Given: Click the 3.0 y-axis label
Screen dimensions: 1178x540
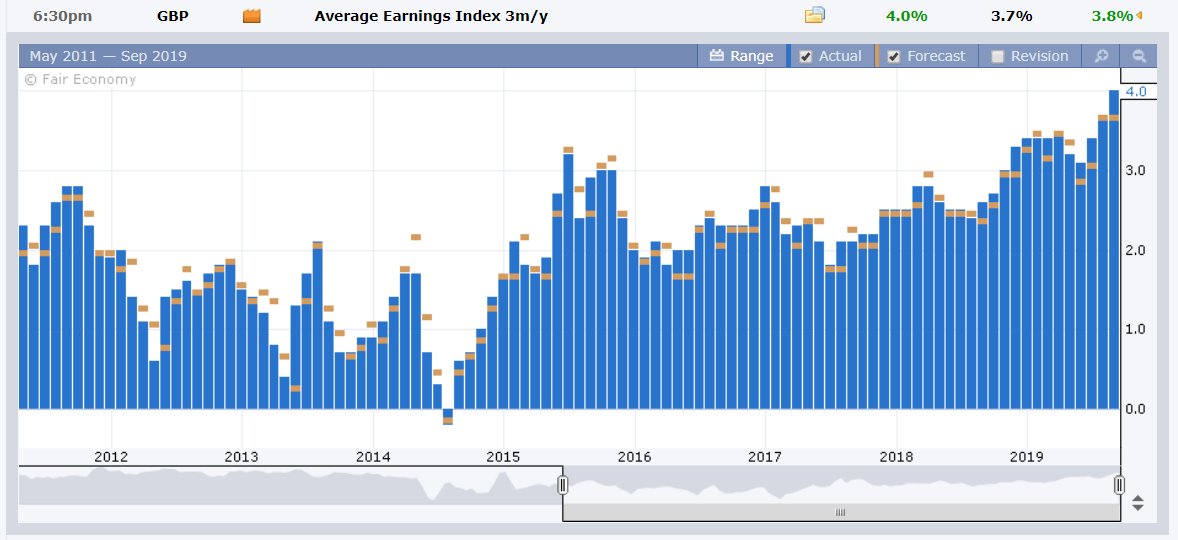Looking at the screenshot, I should [1136, 170].
